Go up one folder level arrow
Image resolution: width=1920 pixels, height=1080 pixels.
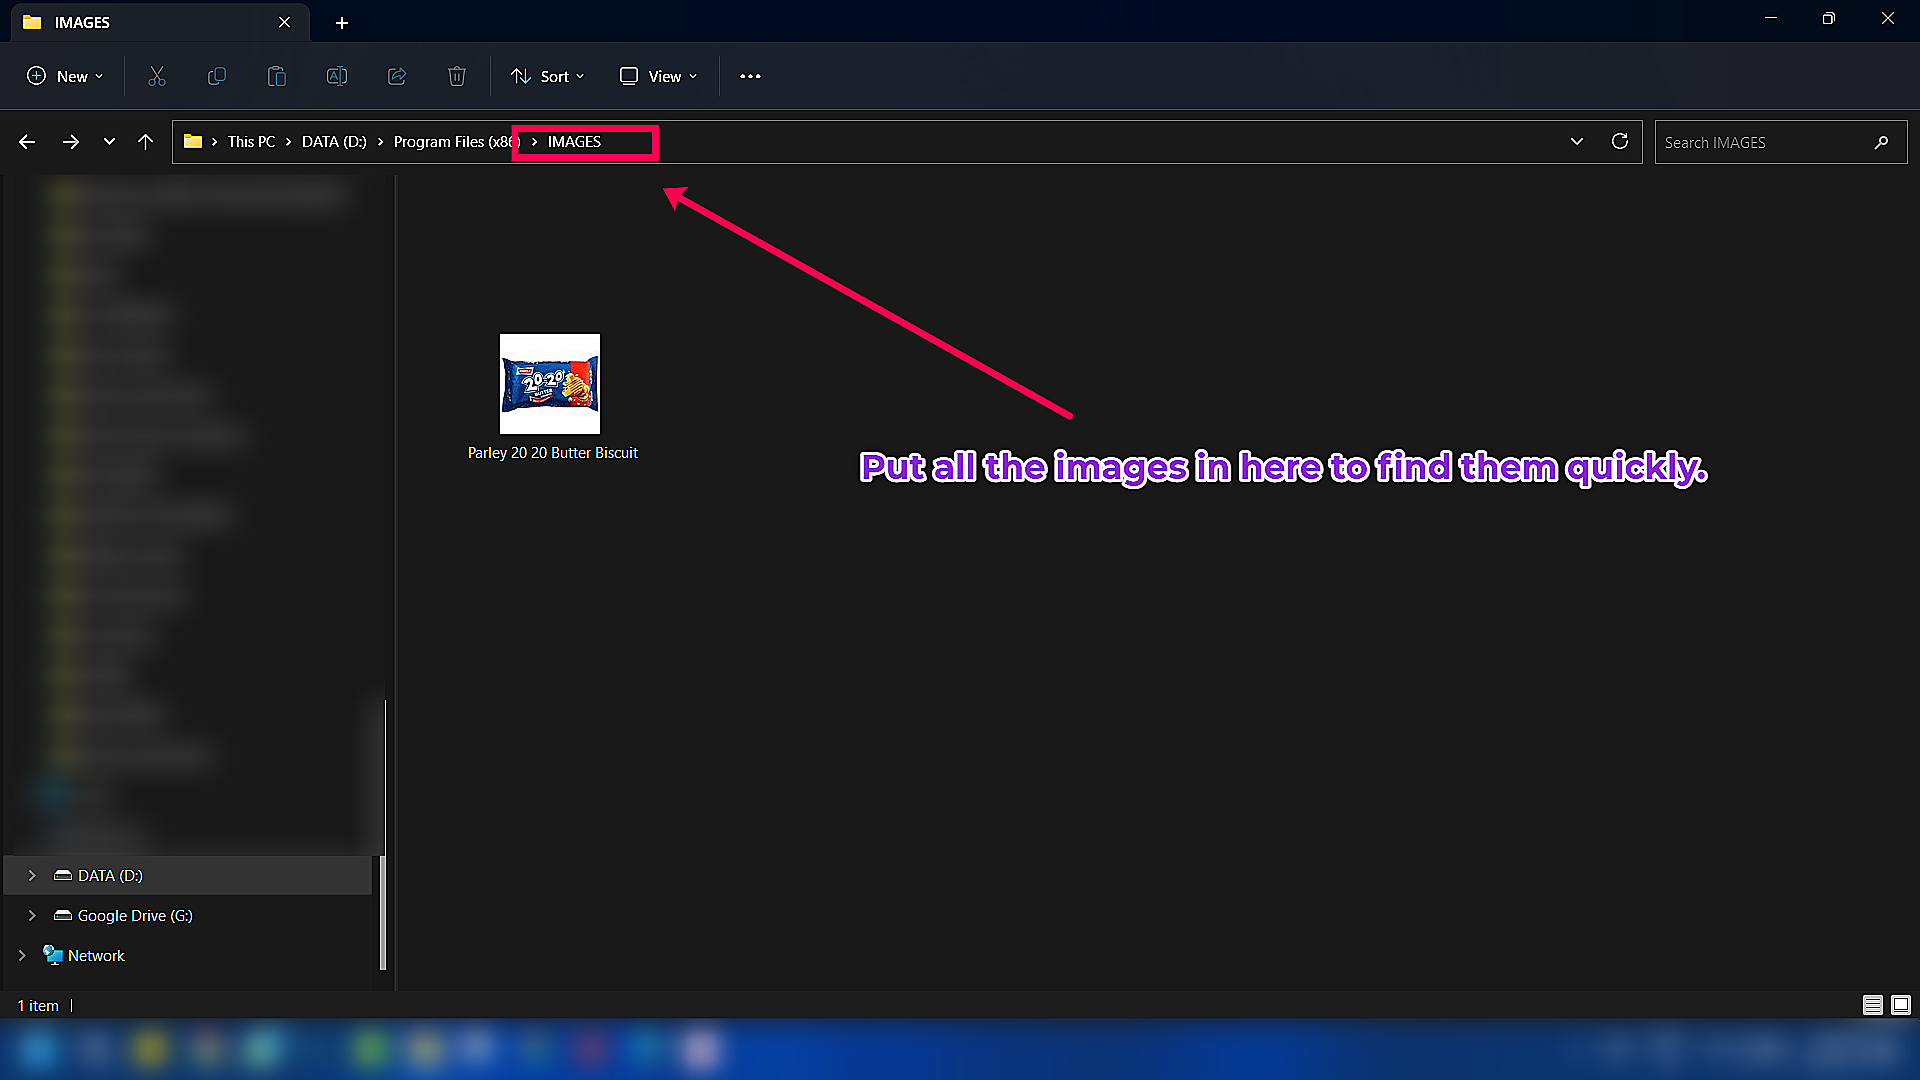(x=146, y=142)
